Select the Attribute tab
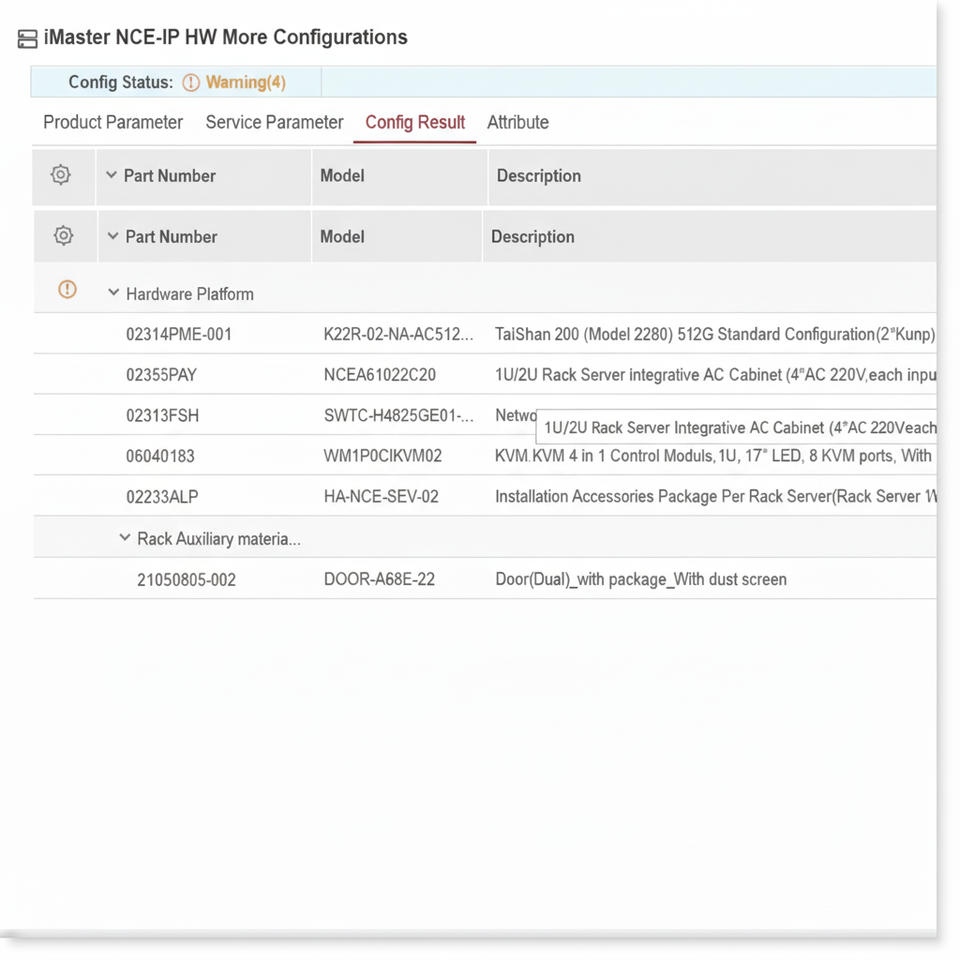Screen dimensions: 960x960 [x=517, y=122]
